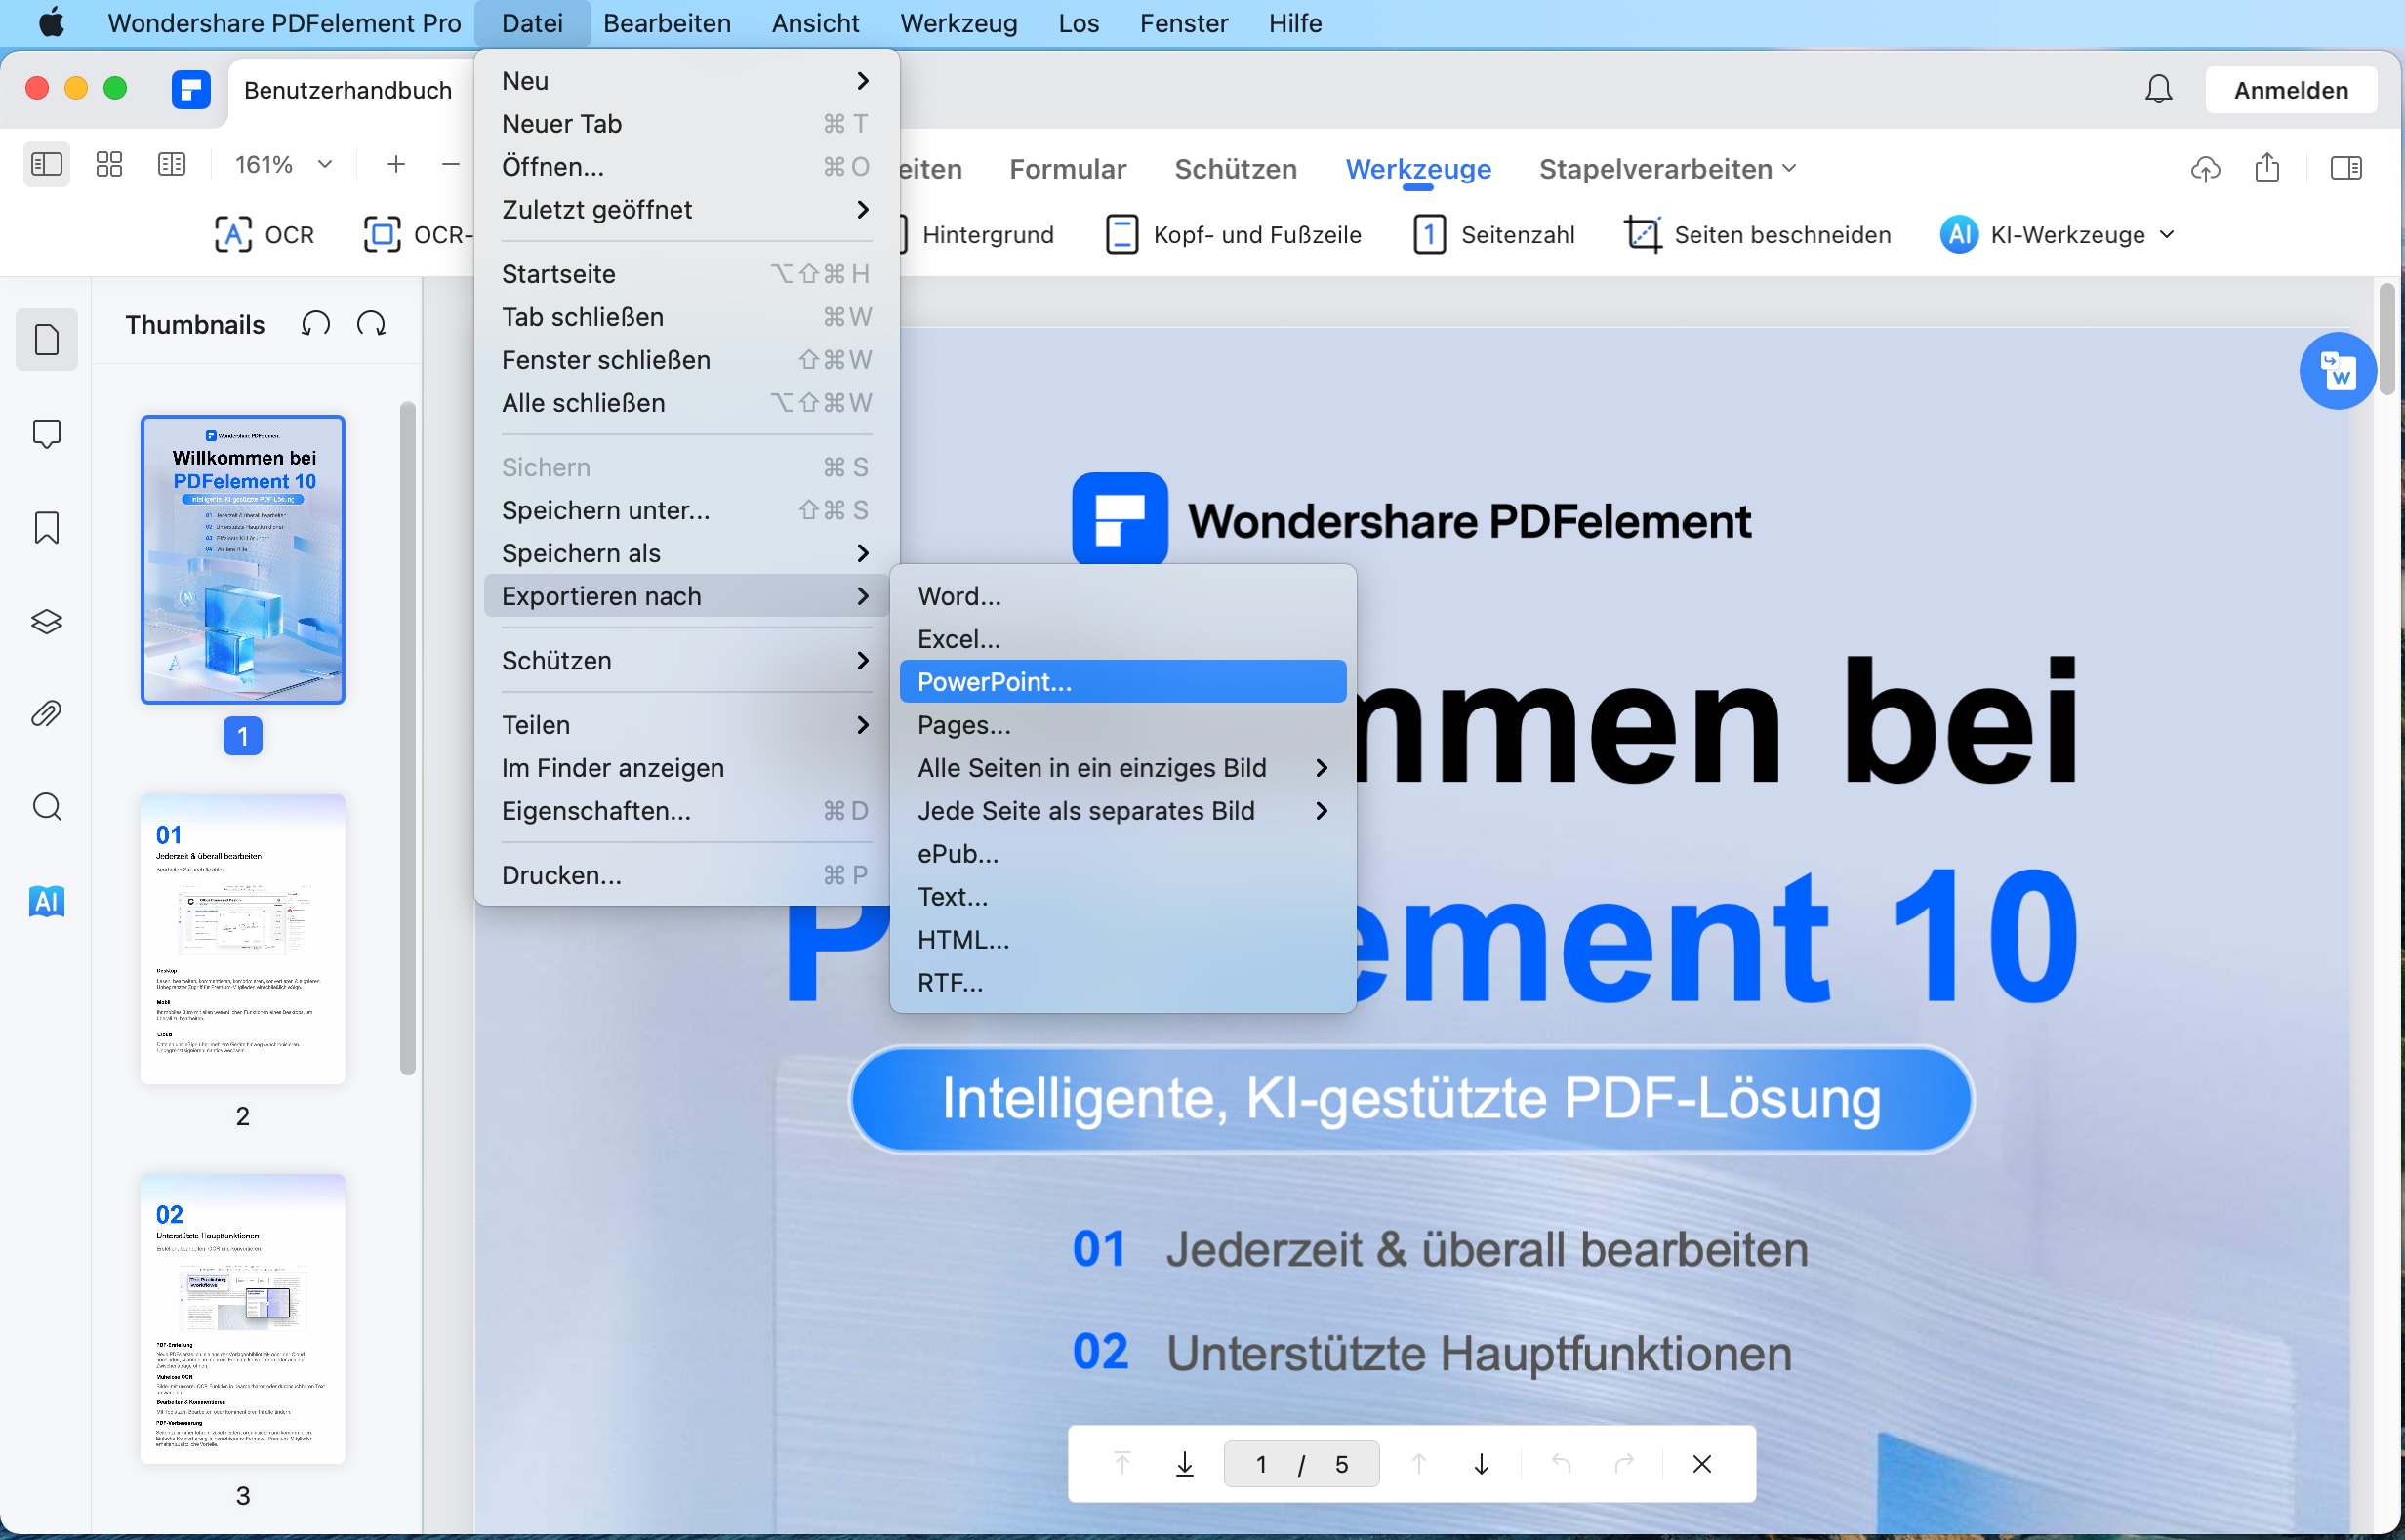Click the floating translate-to-Word button
This screenshot has width=2405, height=1540.
(2338, 371)
